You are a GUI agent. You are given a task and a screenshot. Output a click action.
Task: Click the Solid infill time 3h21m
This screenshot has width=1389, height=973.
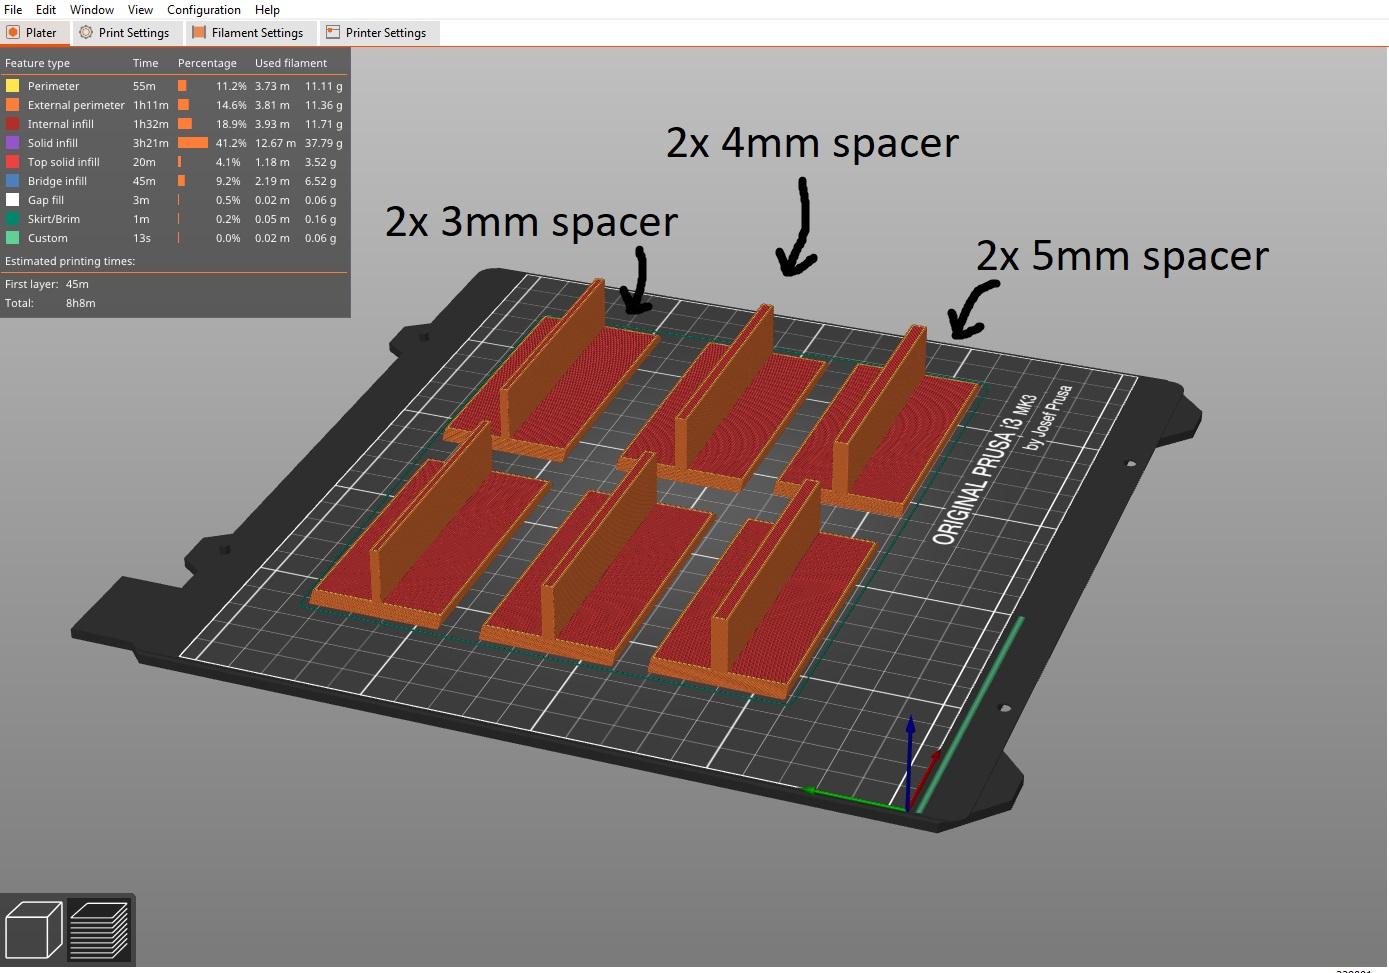tap(151, 143)
